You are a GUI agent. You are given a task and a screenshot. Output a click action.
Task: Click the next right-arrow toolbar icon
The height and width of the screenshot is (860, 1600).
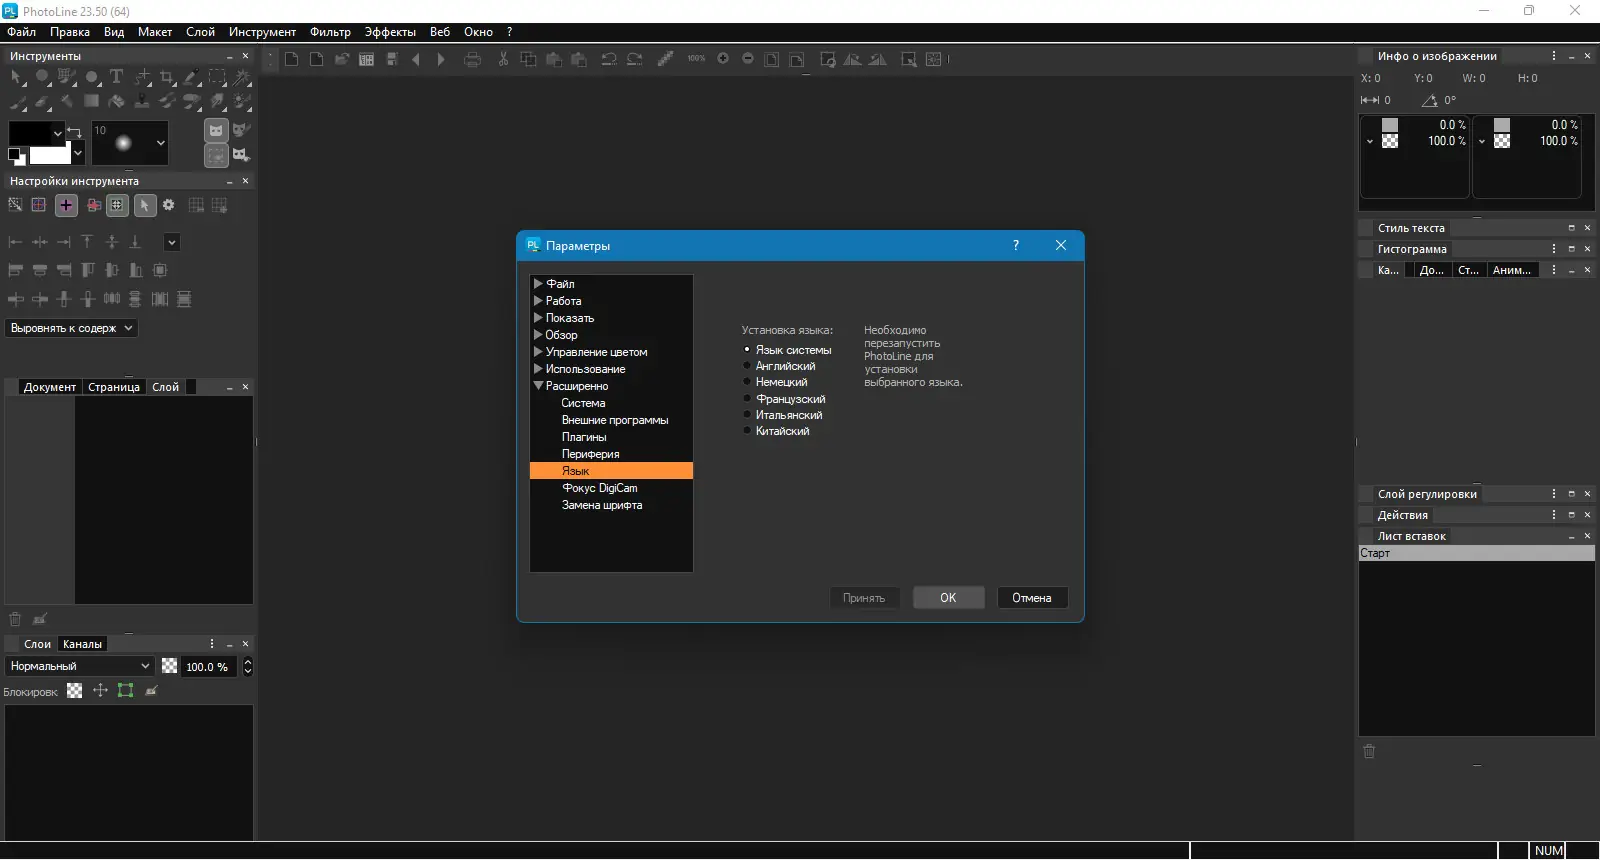pyautogui.click(x=441, y=60)
